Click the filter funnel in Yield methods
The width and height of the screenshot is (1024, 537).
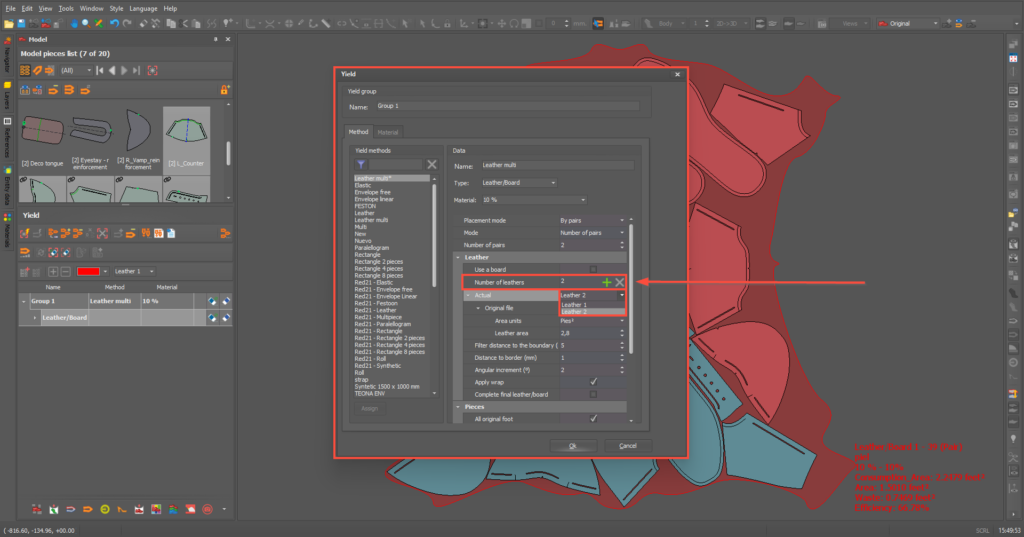pos(360,164)
